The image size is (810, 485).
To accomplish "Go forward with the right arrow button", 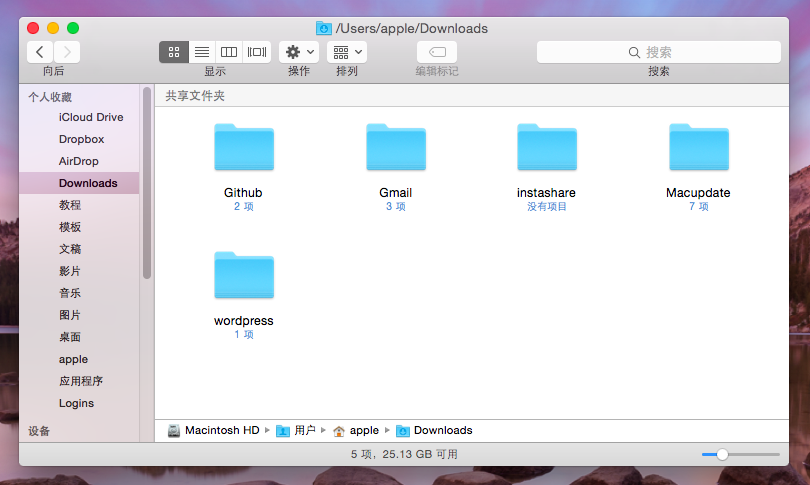I will point(67,52).
